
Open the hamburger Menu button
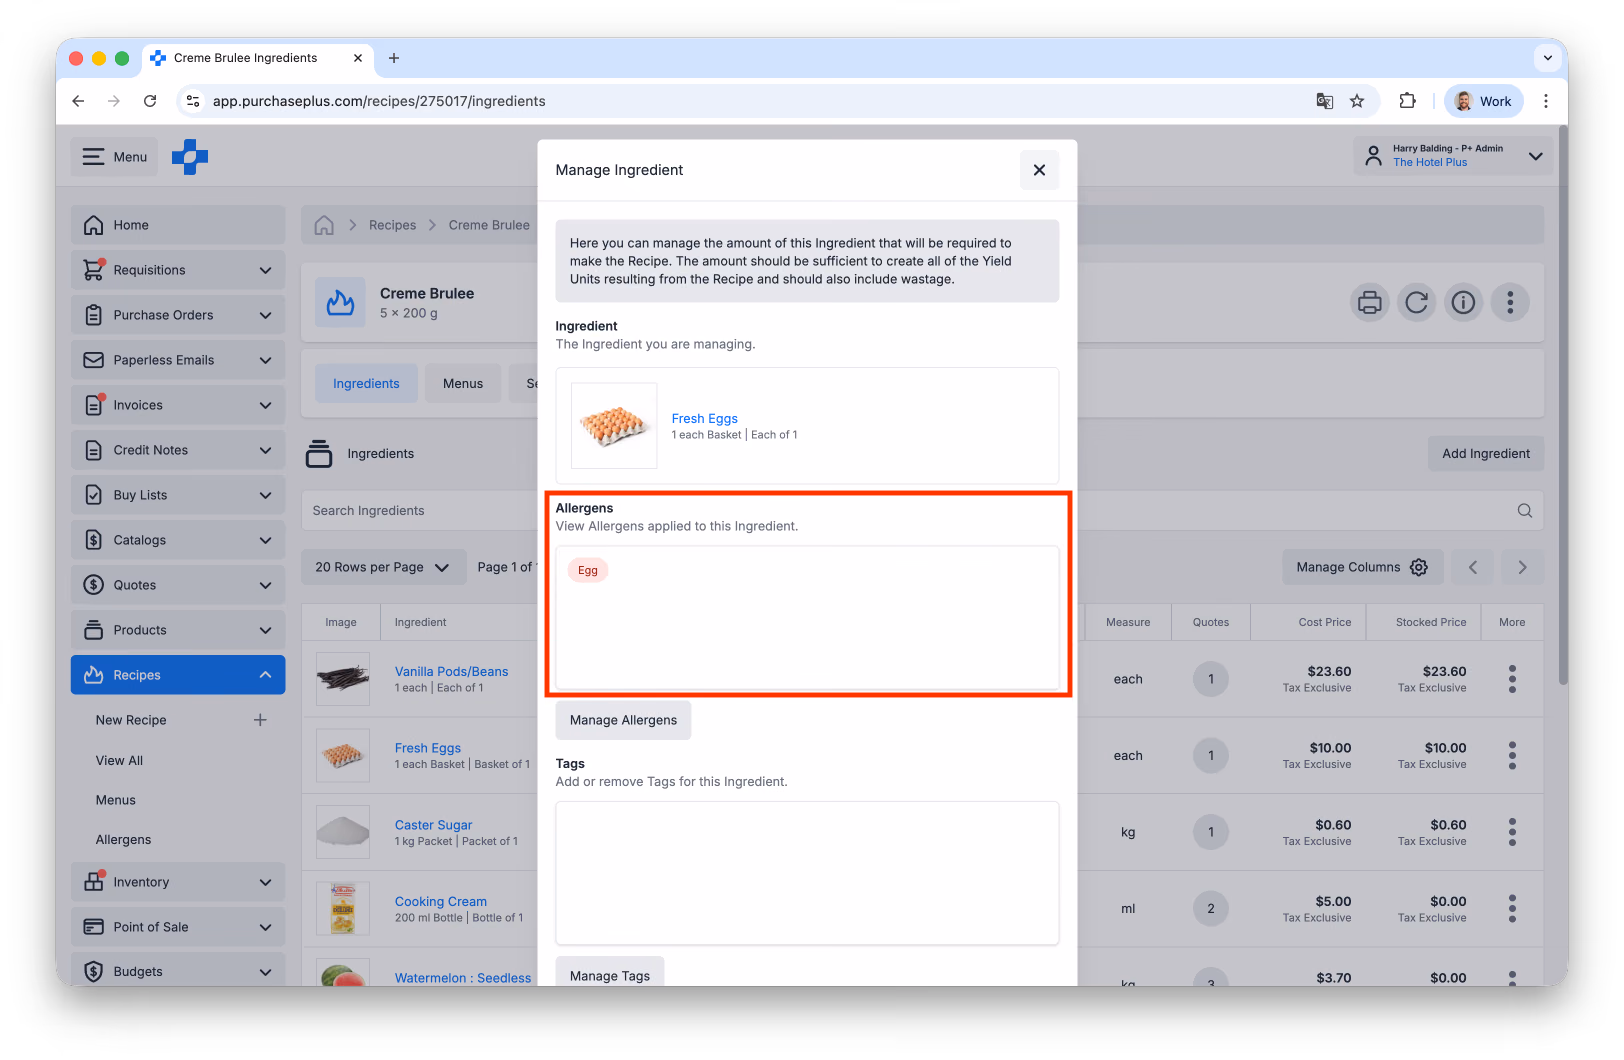click(x=115, y=157)
